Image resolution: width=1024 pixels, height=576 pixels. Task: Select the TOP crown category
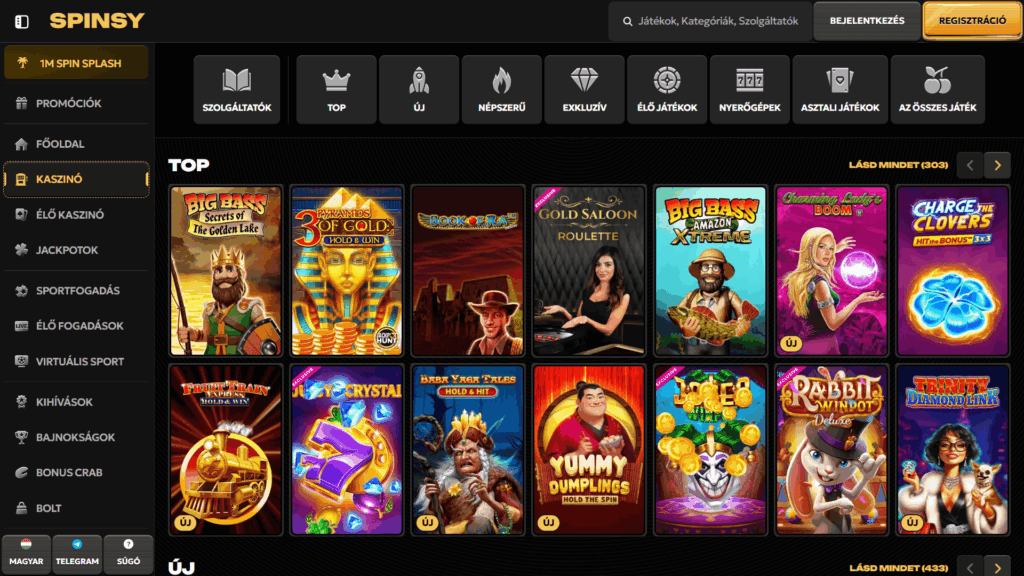tap(336, 89)
